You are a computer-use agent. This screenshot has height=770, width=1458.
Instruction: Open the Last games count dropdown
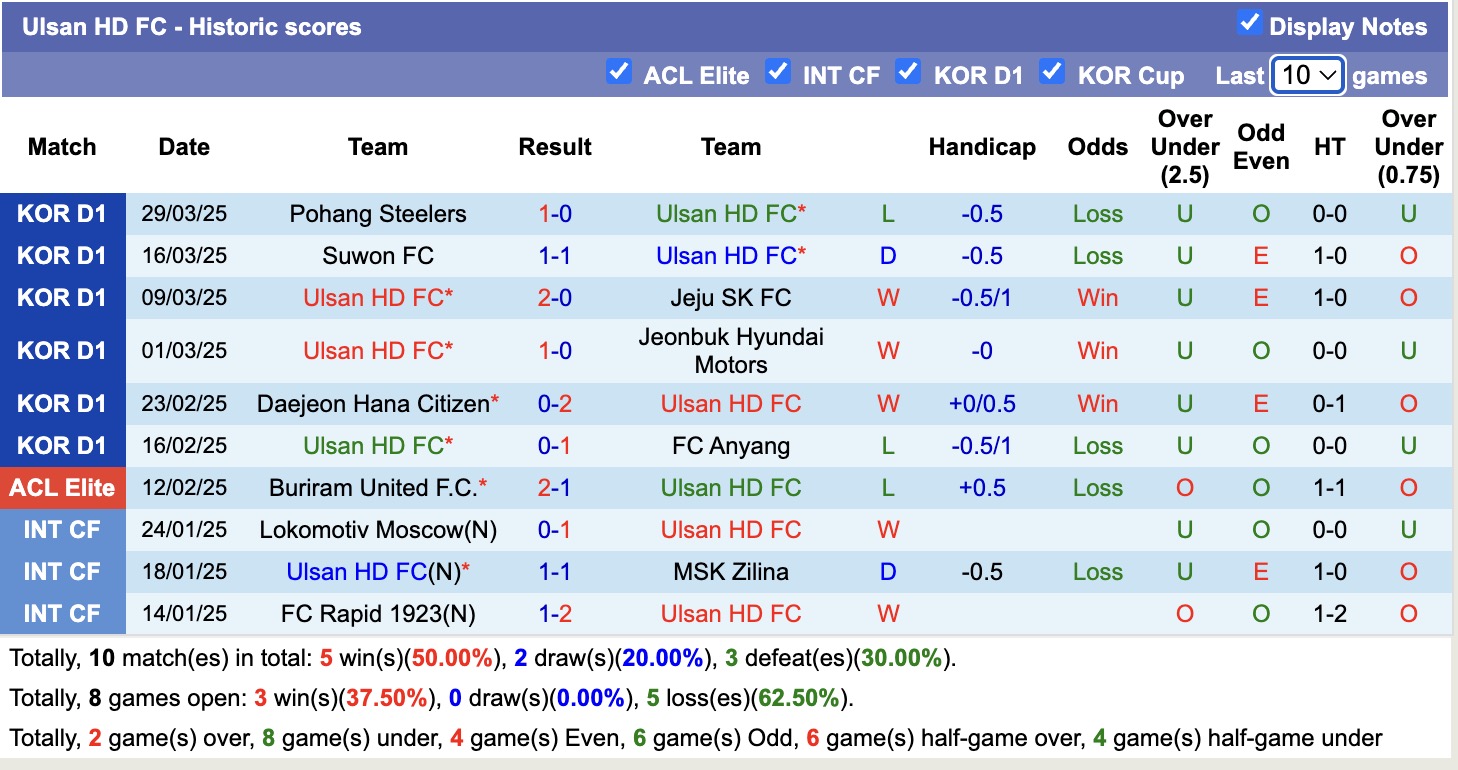click(x=1307, y=74)
